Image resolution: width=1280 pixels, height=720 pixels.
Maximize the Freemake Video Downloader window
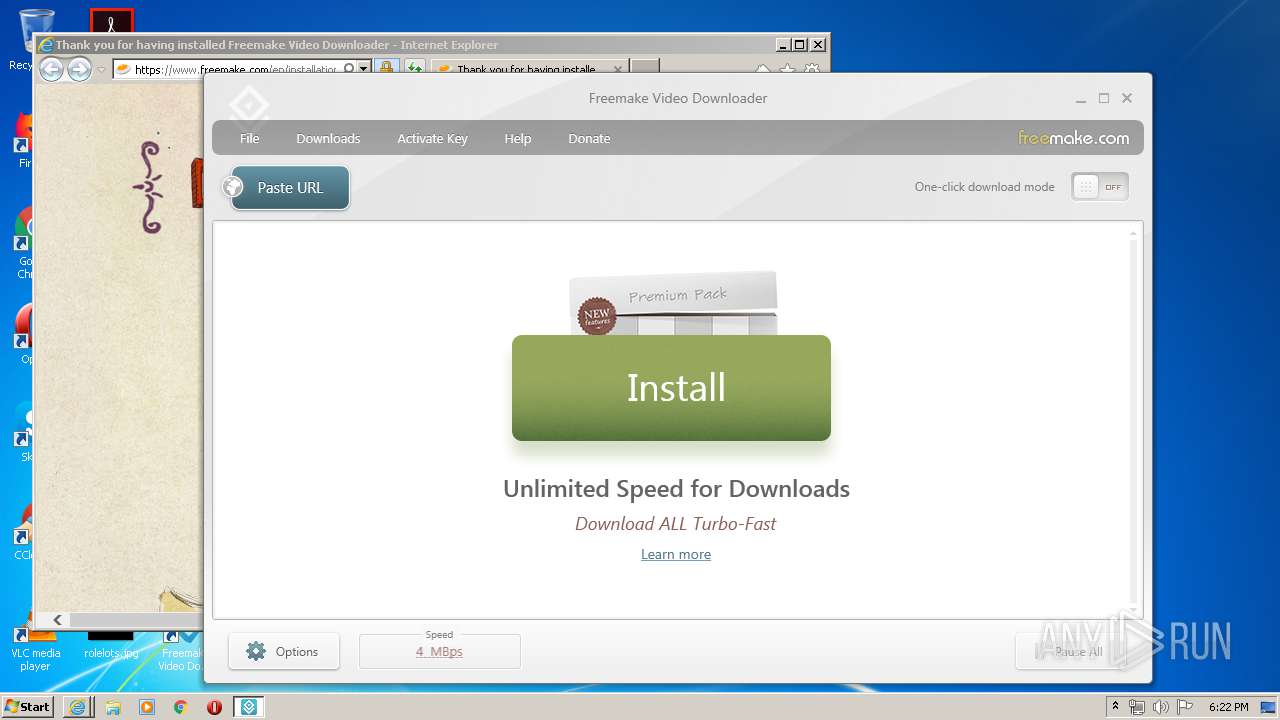pyautogui.click(x=1104, y=98)
